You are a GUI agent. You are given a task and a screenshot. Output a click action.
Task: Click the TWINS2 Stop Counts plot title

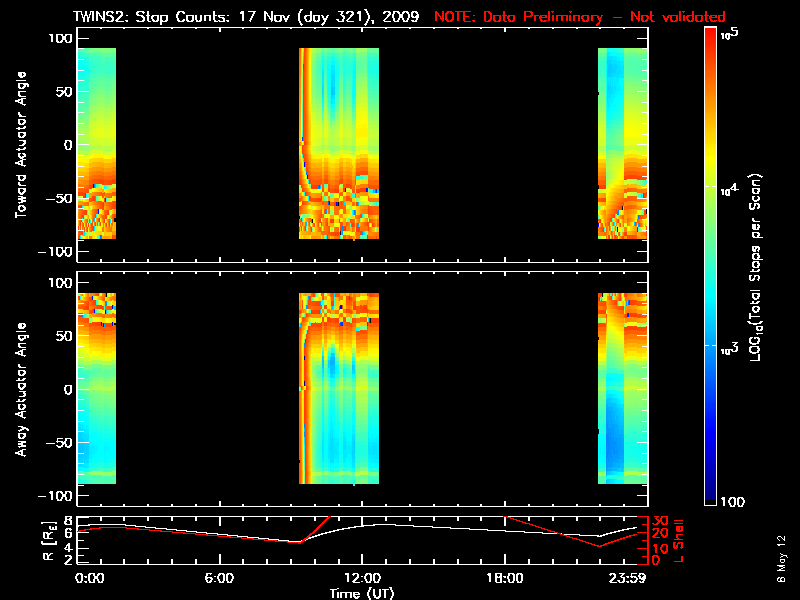coord(246,16)
